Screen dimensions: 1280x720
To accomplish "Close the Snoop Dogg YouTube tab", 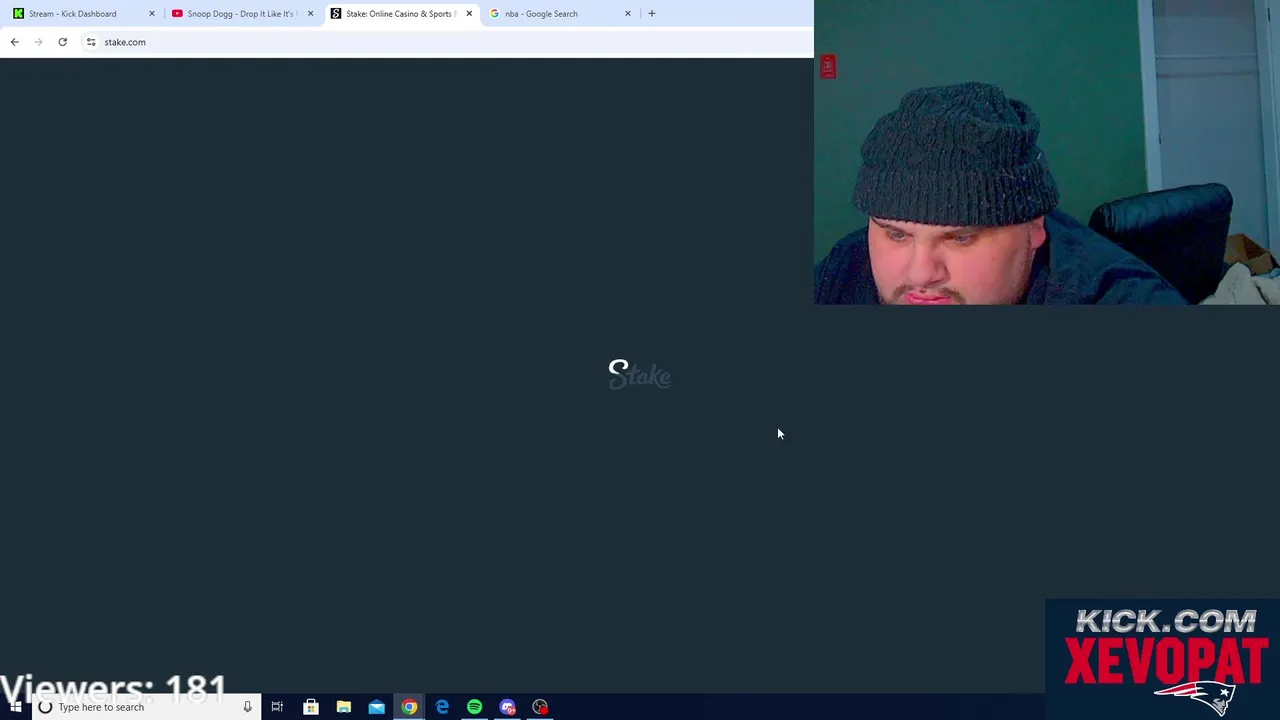I will coord(310,14).
